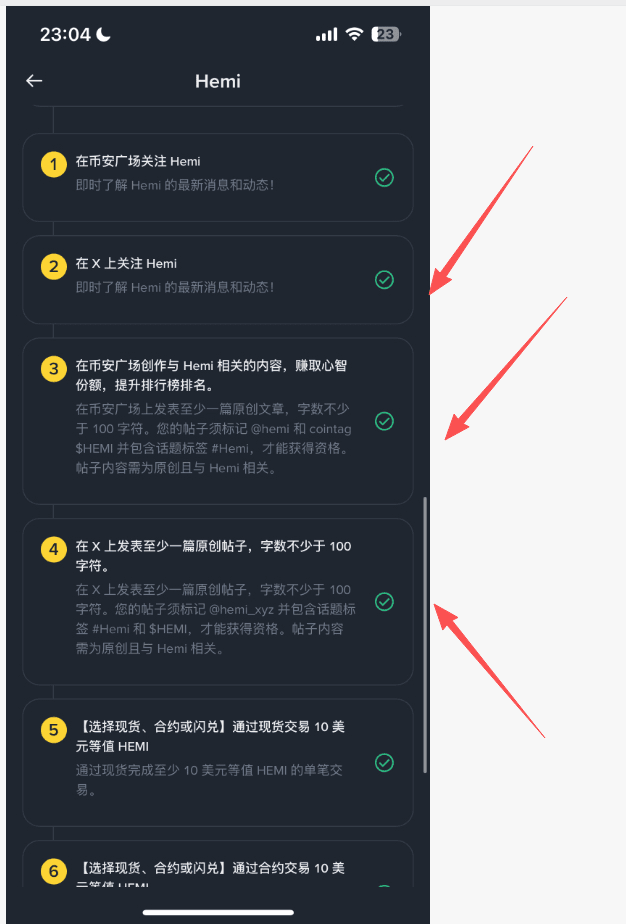Tap the back arrow icon
This screenshot has width=626, height=924.
pos(34,81)
